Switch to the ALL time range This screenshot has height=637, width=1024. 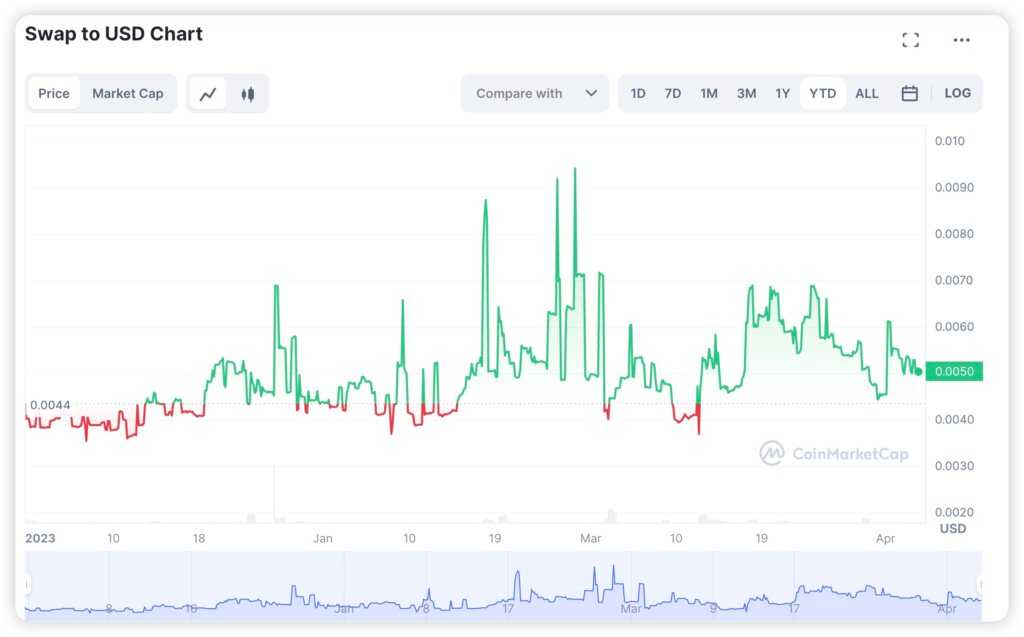tap(866, 93)
